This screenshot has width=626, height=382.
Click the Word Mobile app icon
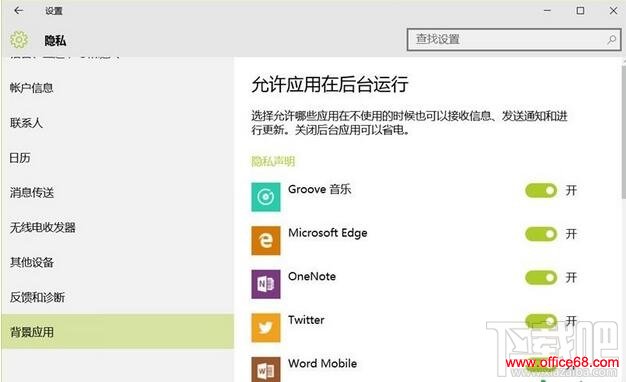point(265,369)
